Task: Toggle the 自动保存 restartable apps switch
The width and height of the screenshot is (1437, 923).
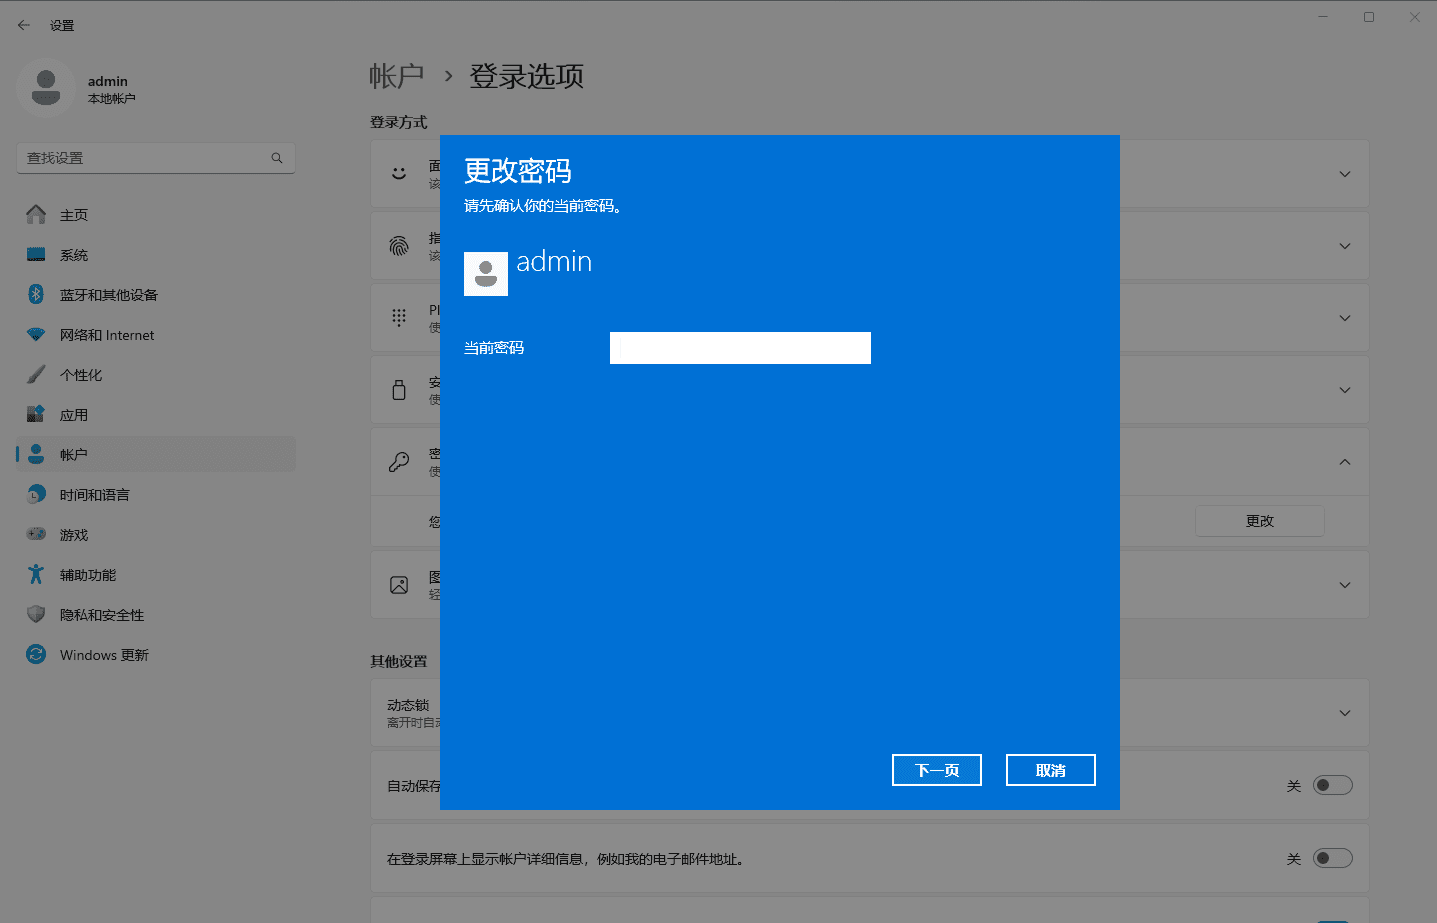Action: click(1332, 785)
